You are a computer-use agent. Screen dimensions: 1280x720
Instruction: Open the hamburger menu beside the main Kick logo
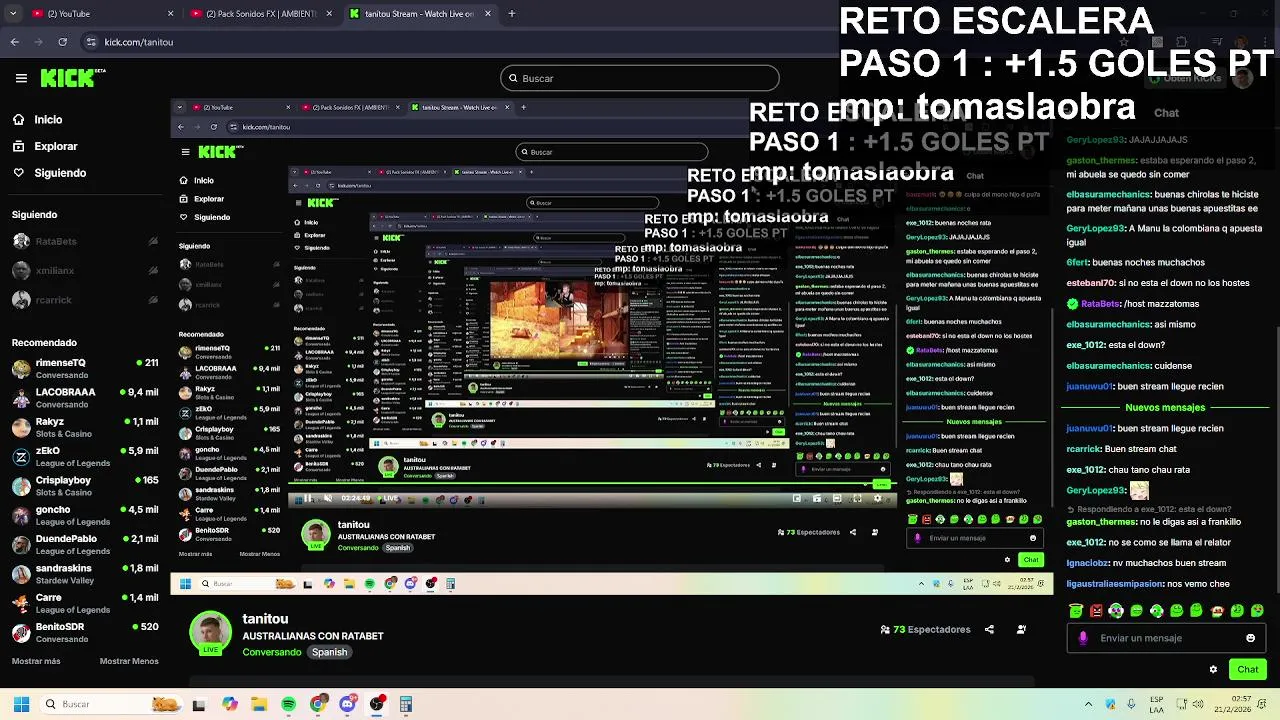coord(21,78)
